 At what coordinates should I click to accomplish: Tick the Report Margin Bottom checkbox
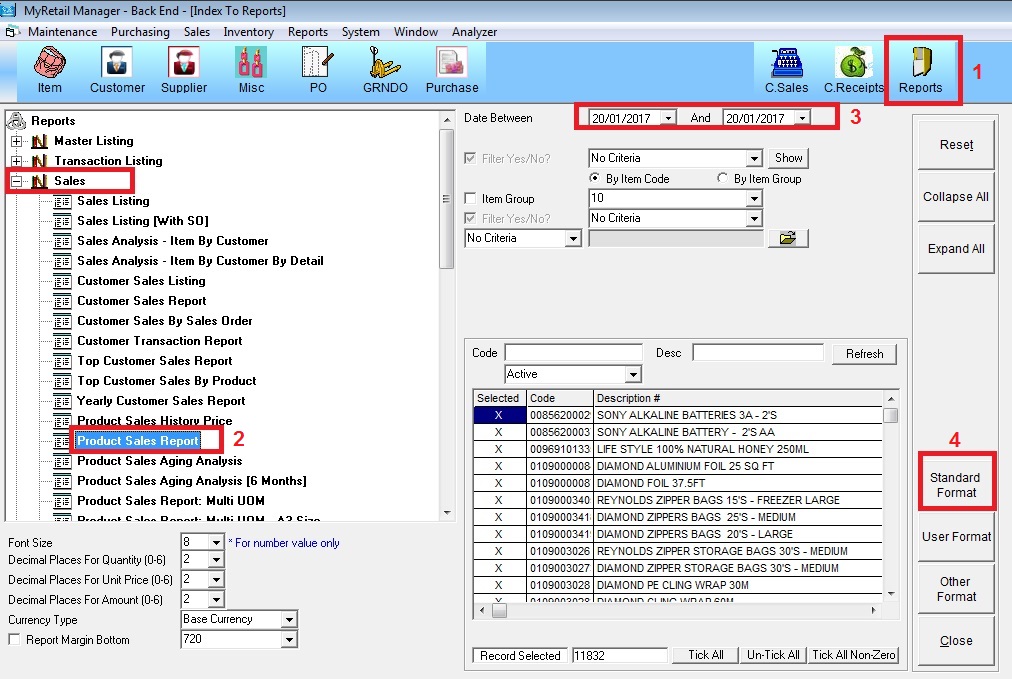tap(15, 640)
